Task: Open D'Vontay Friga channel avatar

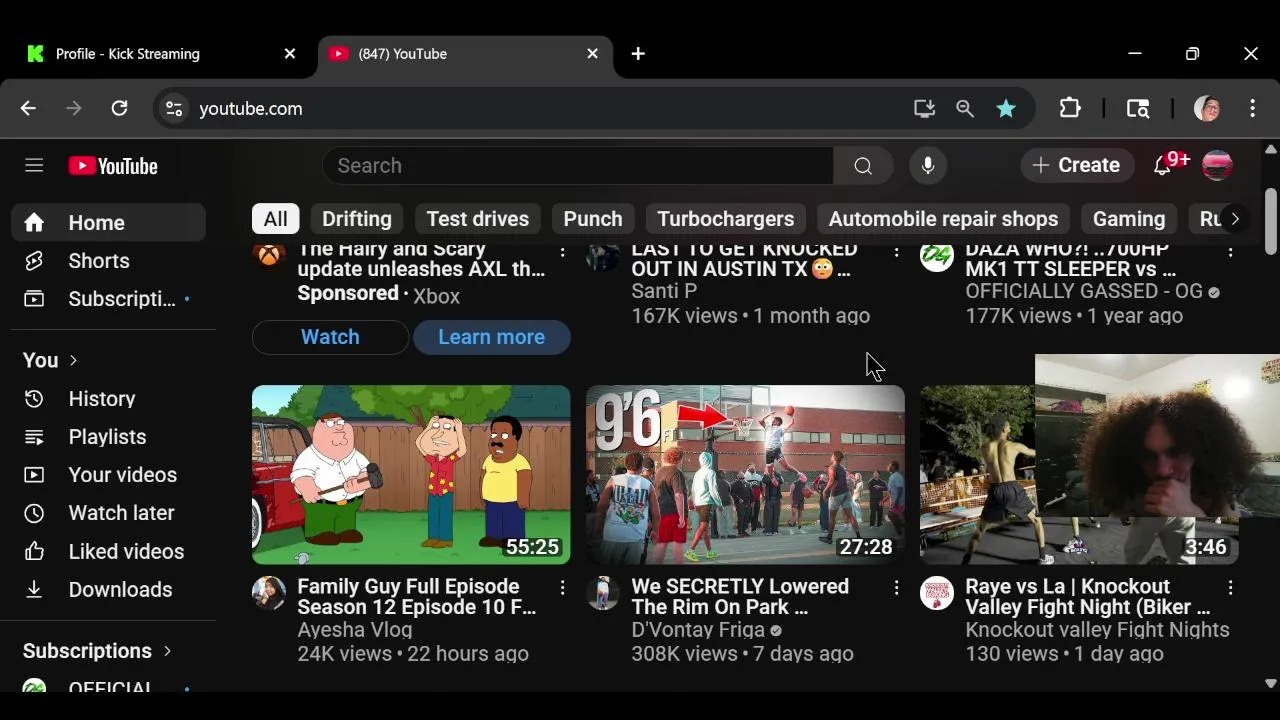Action: tap(603, 593)
